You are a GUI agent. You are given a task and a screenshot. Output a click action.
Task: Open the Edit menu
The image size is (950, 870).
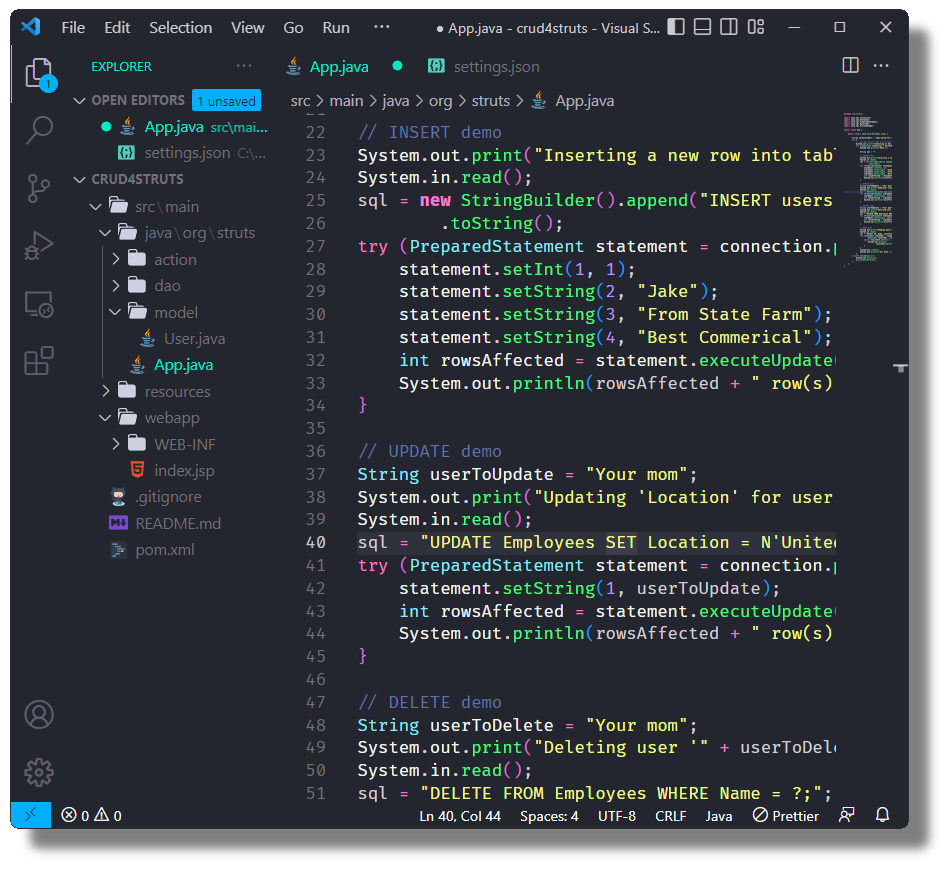117,28
